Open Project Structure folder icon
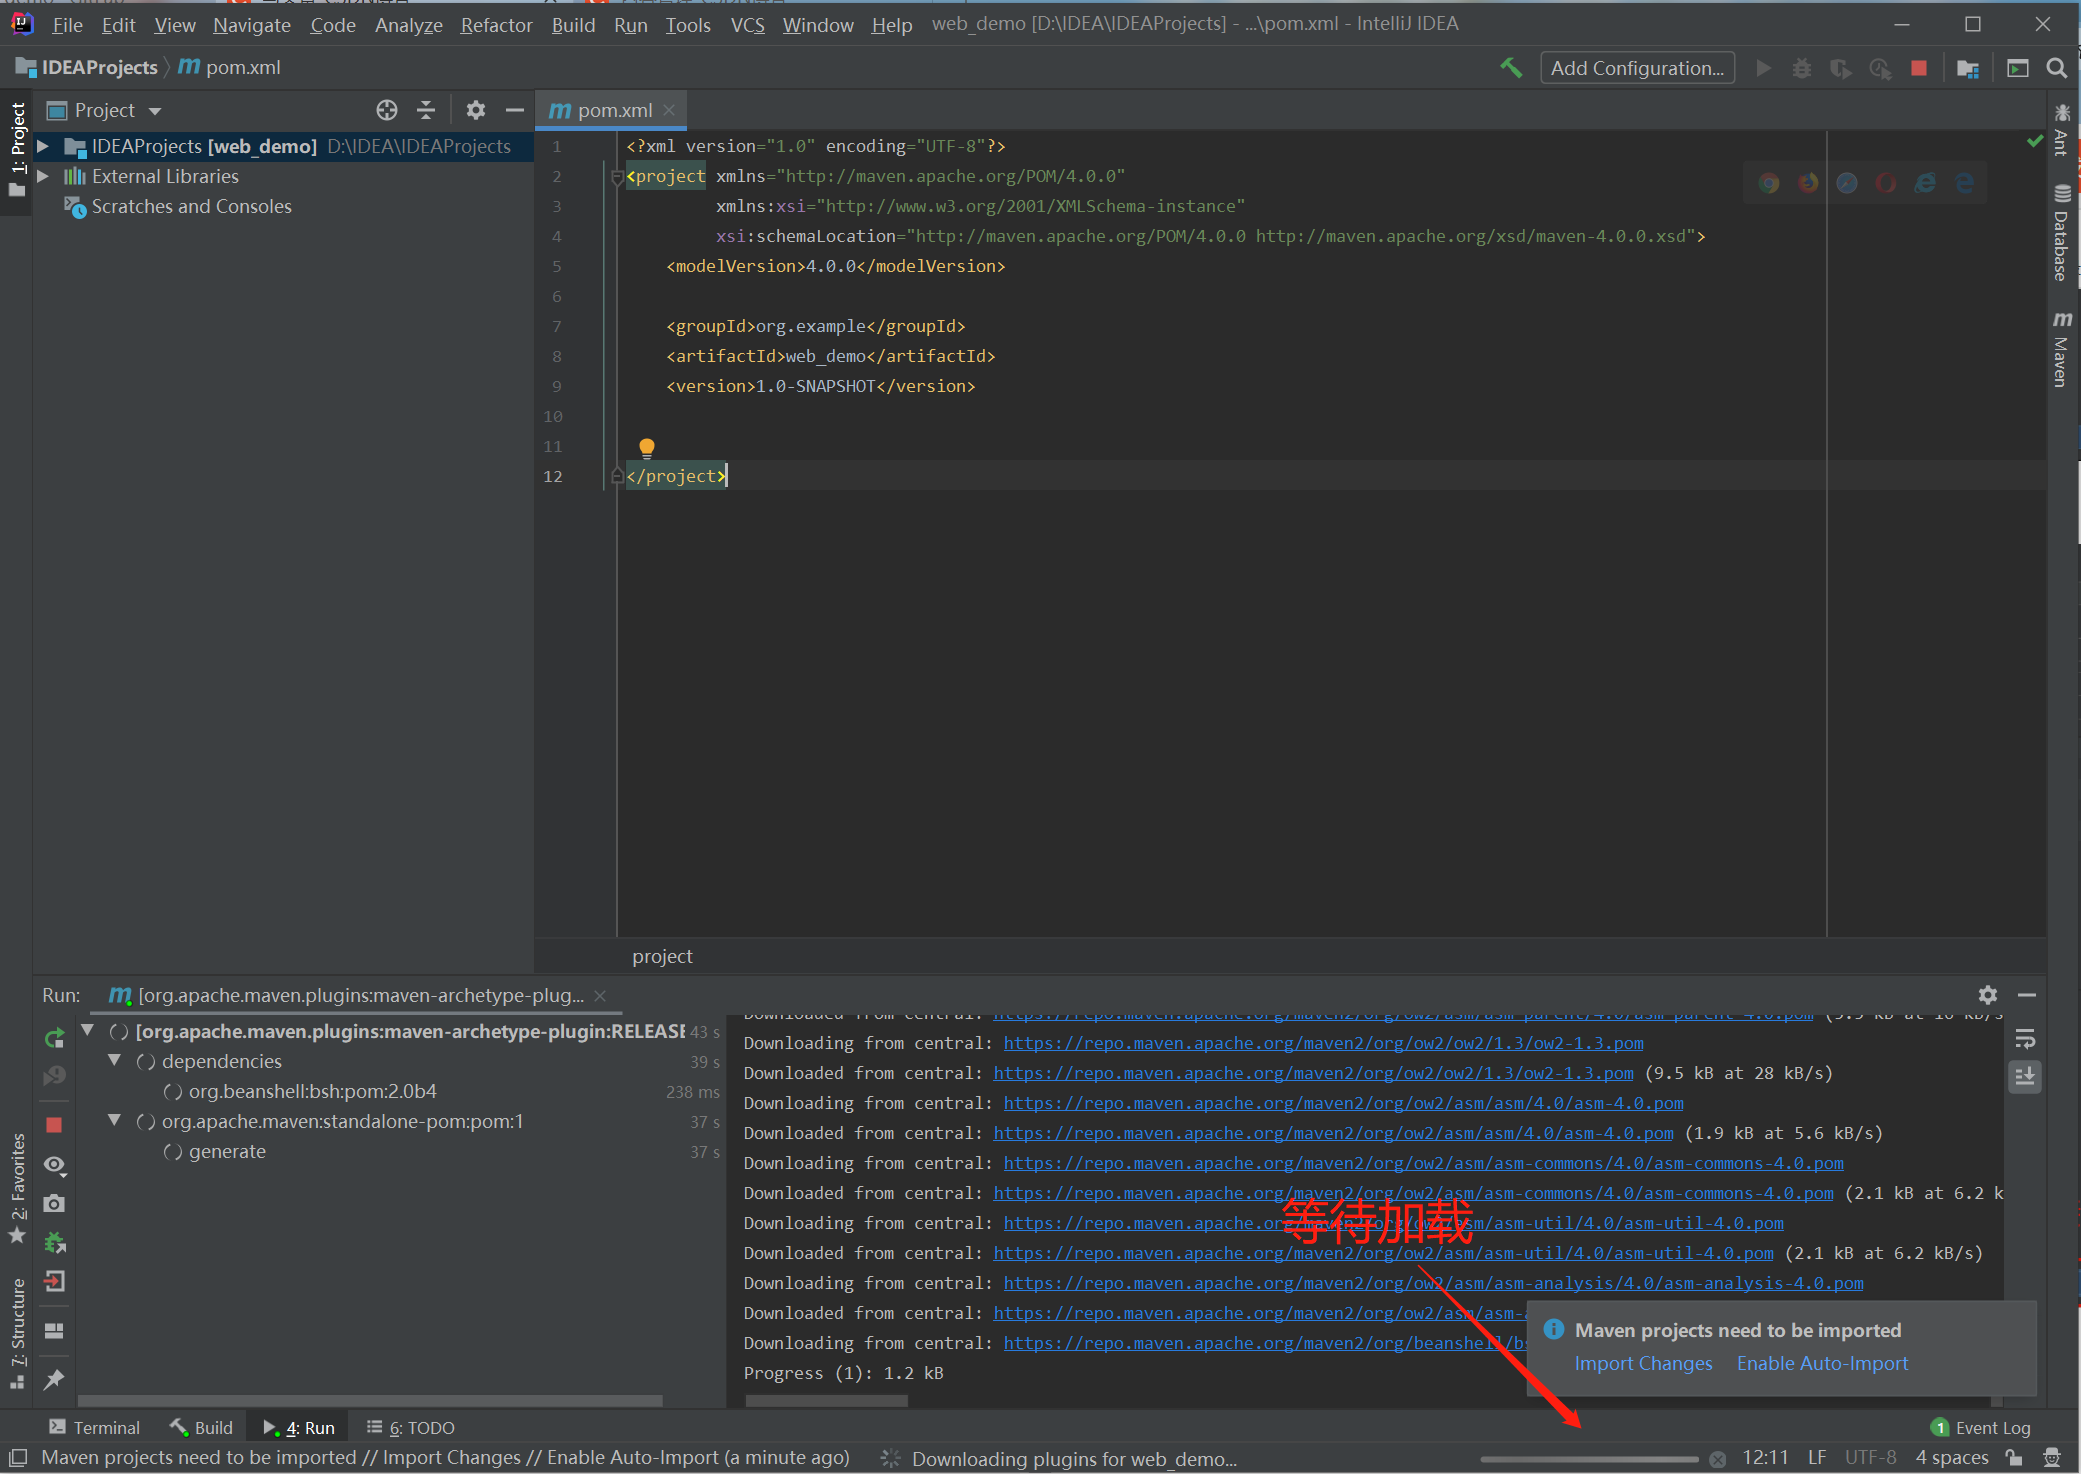 click(1968, 68)
